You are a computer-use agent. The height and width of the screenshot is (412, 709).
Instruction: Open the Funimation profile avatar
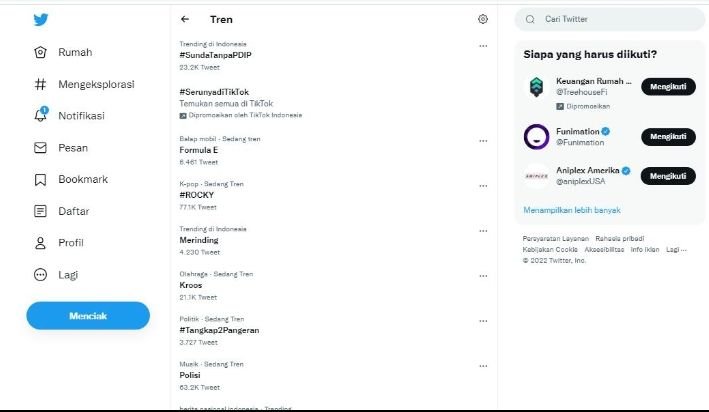pos(536,137)
